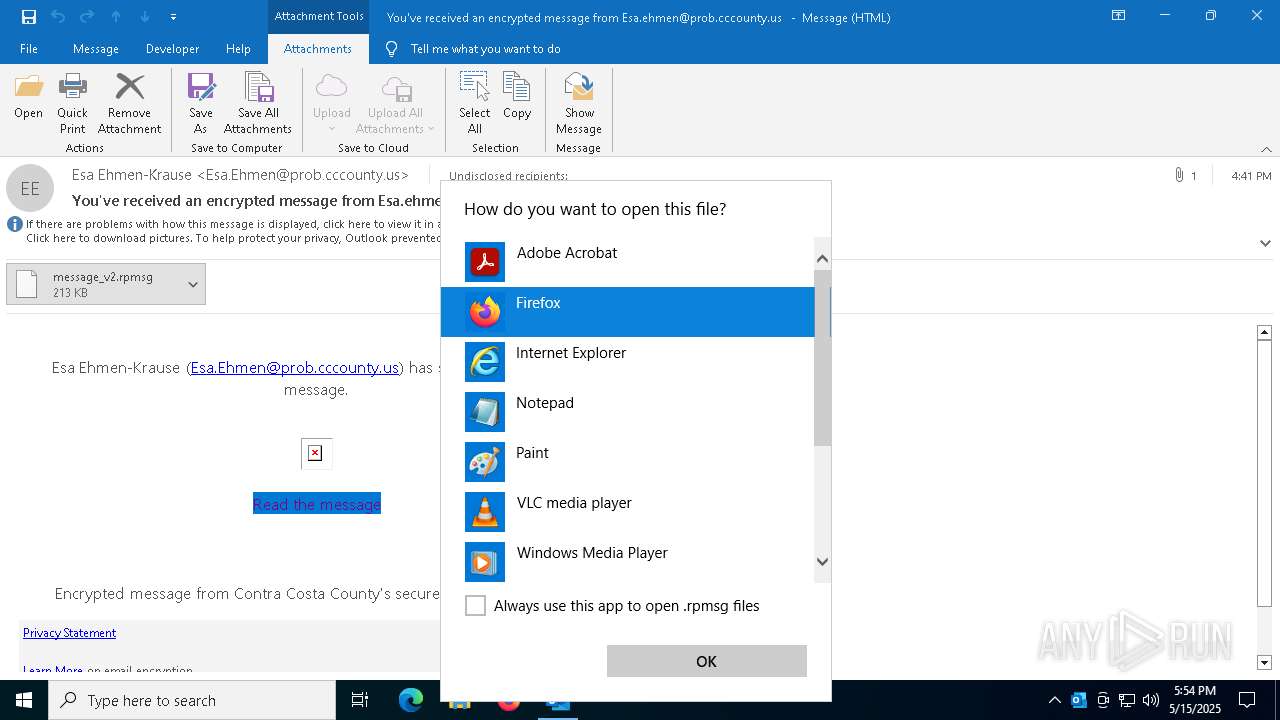Click the Undo arrow in title bar
Screen dimensions: 1280x720
click(58, 17)
